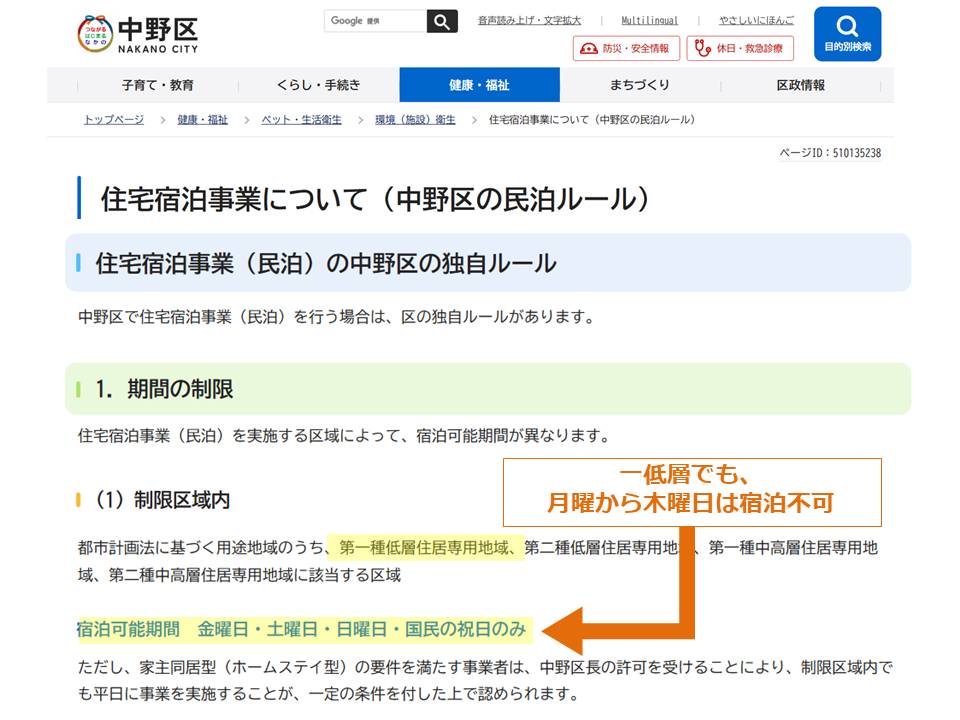
Task: Open the 休日・救急診療 button
Action: click(x=740, y=48)
